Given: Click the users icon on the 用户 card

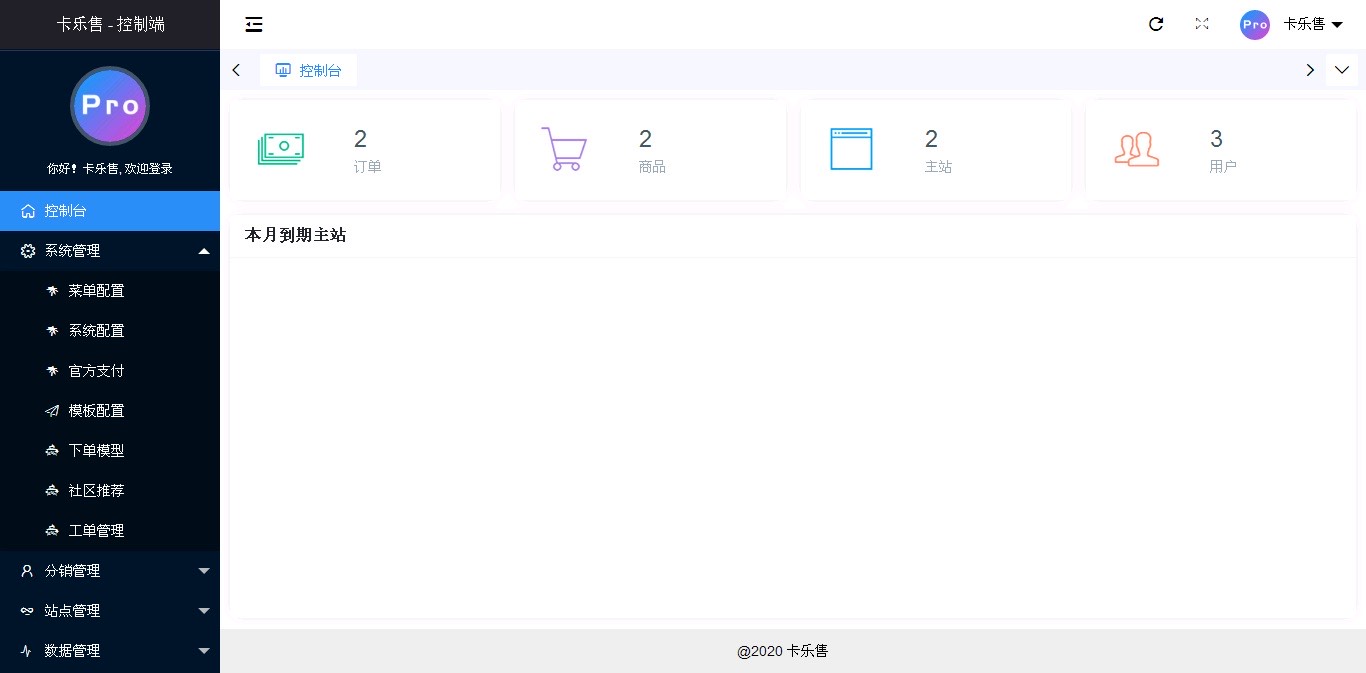Looking at the screenshot, I should [1136, 148].
